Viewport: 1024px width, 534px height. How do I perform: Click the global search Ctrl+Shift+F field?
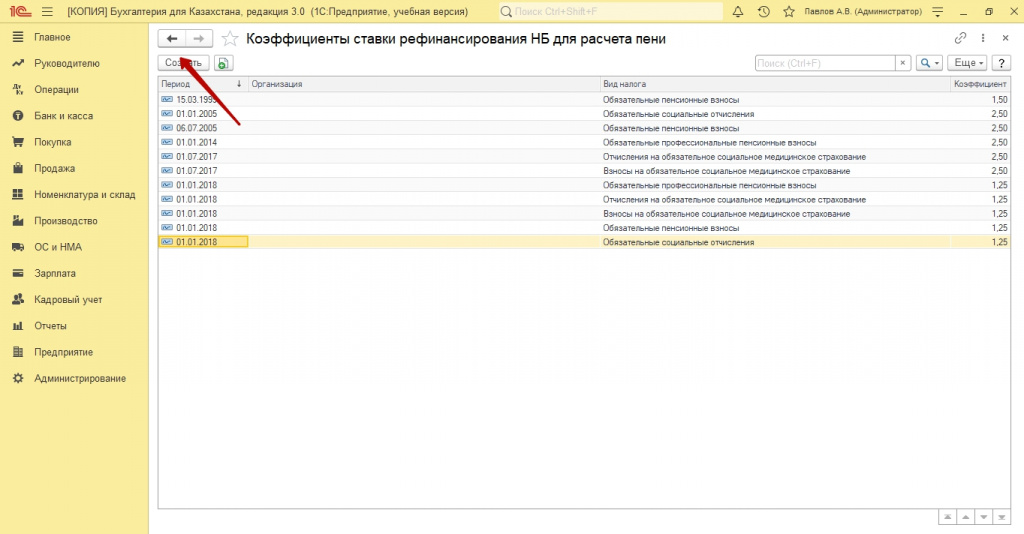(x=611, y=12)
